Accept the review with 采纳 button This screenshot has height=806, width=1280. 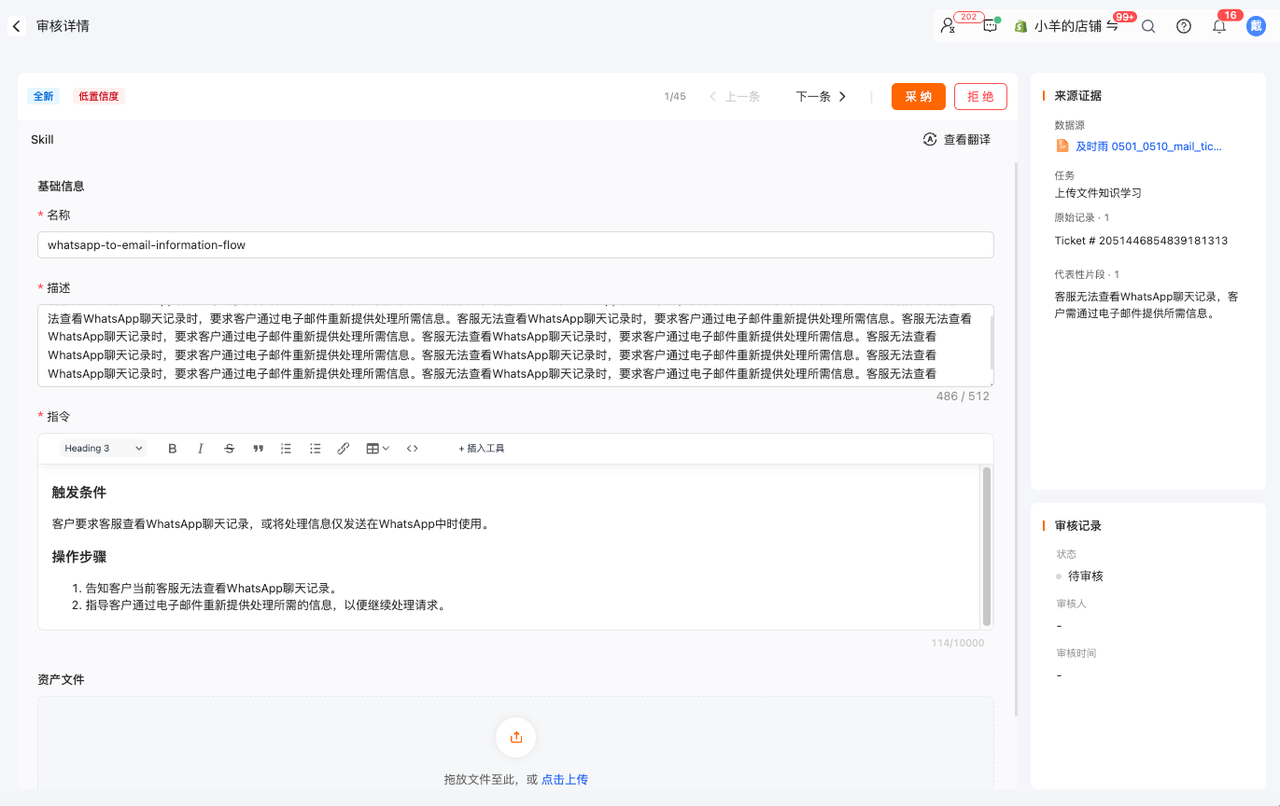pos(918,96)
